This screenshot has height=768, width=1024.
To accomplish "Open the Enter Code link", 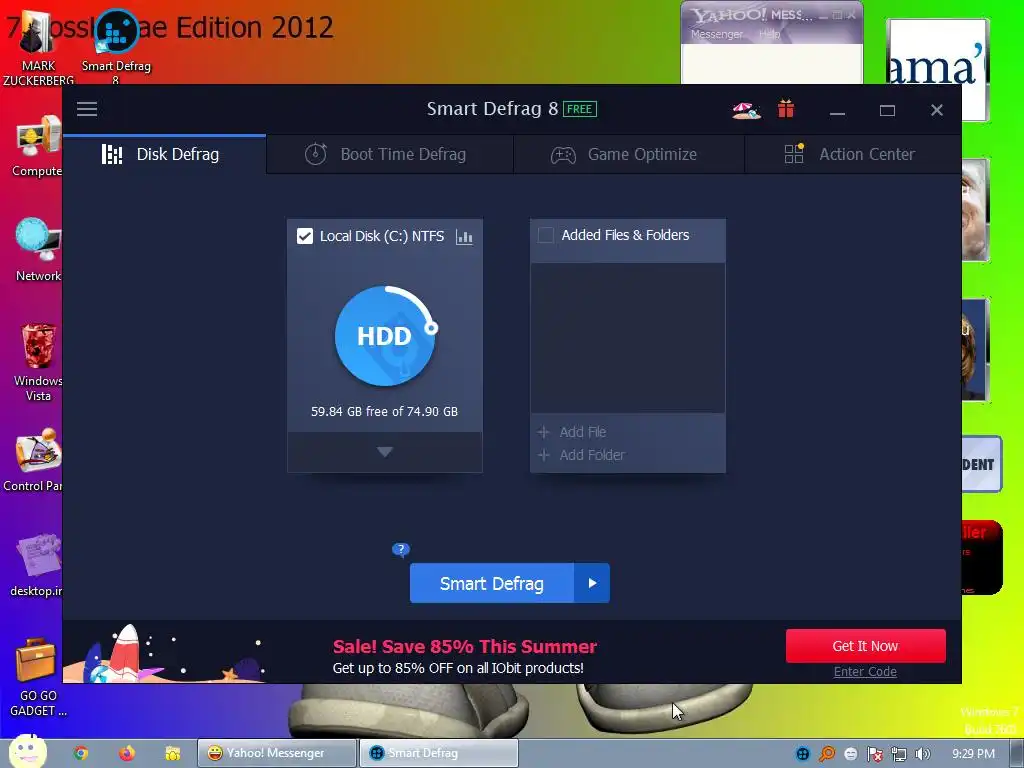I will [865, 671].
